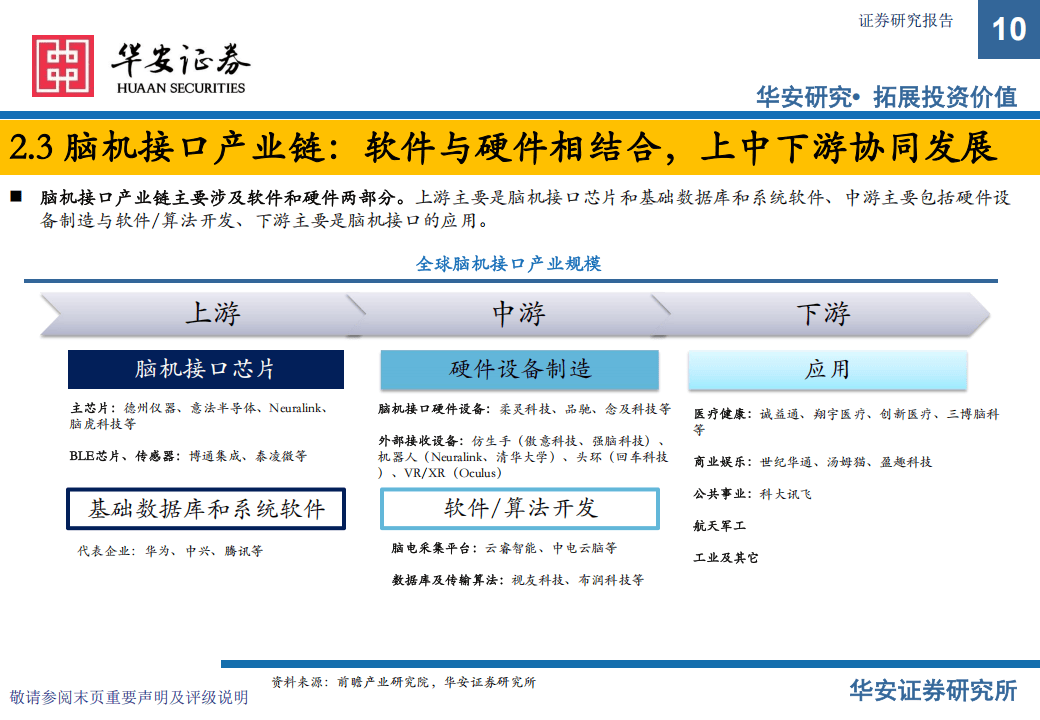Image resolution: width=1040 pixels, height=720 pixels.
Task: Click the '资料来源' source citation
Action: pos(403,682)
